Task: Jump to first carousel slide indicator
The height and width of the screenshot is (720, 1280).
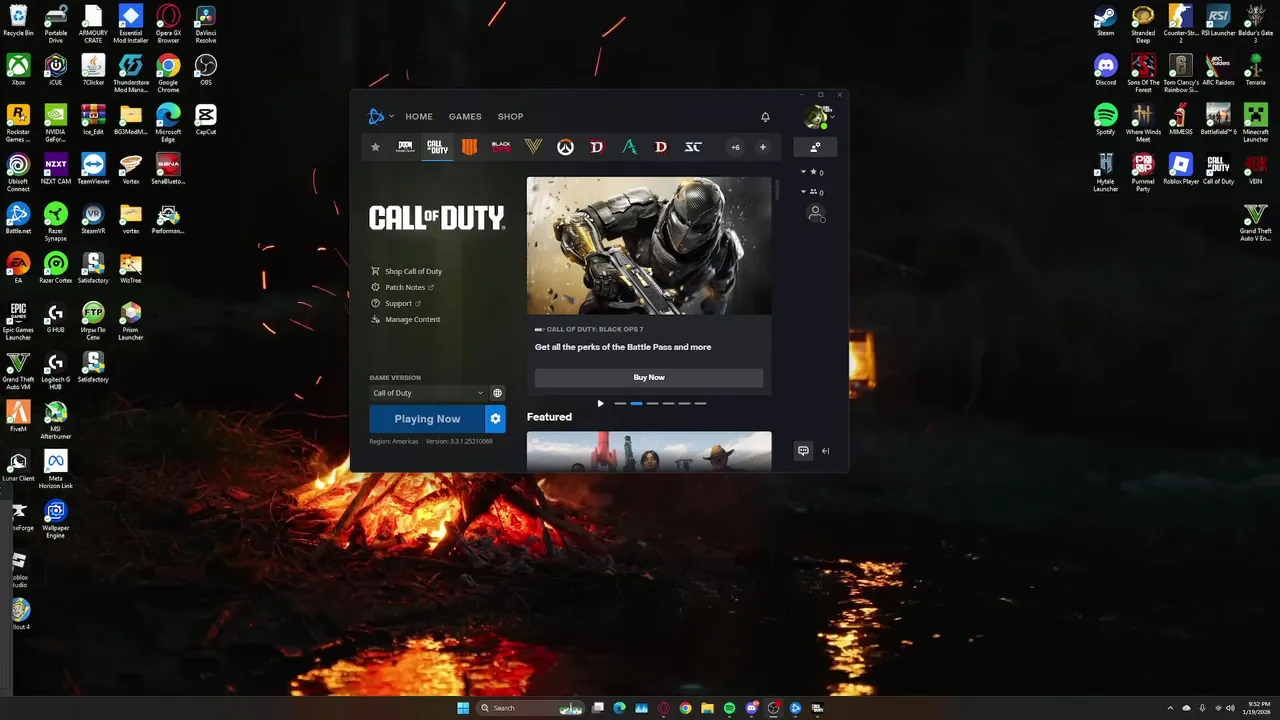Action: pyautogui.click(x=620, y=403)
